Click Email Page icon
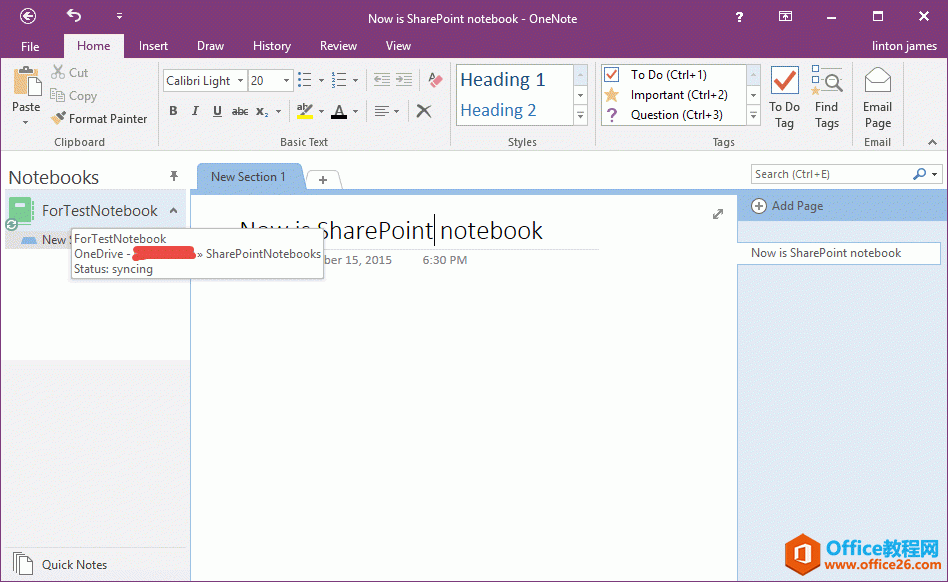This screenshot has height=582, width=948. [x=877, y=97]
